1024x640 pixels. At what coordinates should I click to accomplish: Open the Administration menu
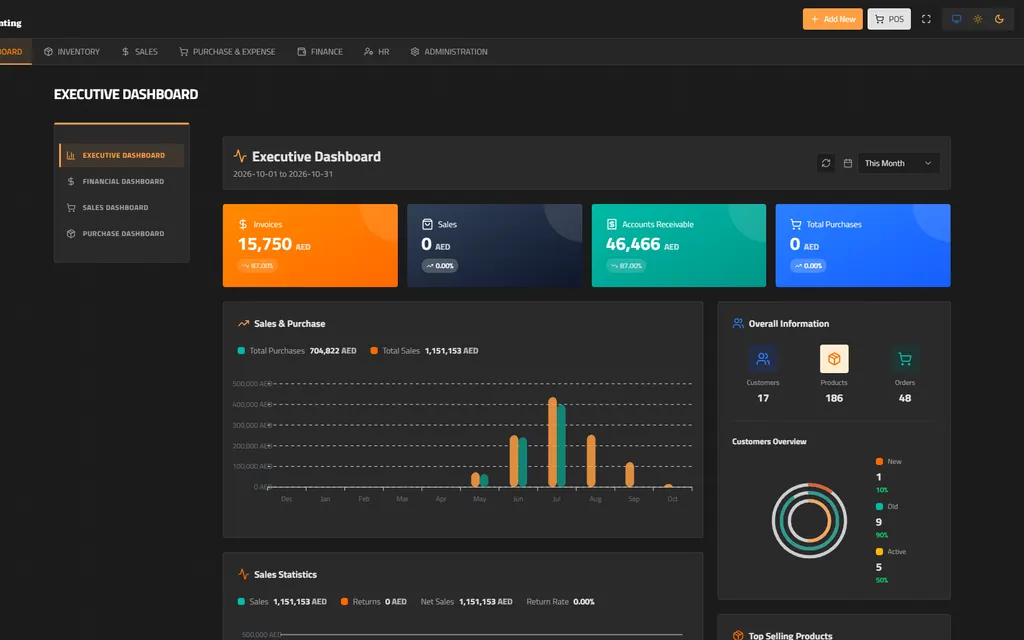[x=449, y=52]
